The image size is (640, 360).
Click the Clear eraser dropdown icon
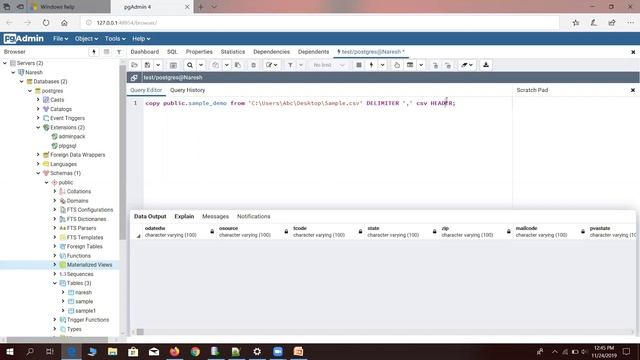pos(467,65)
